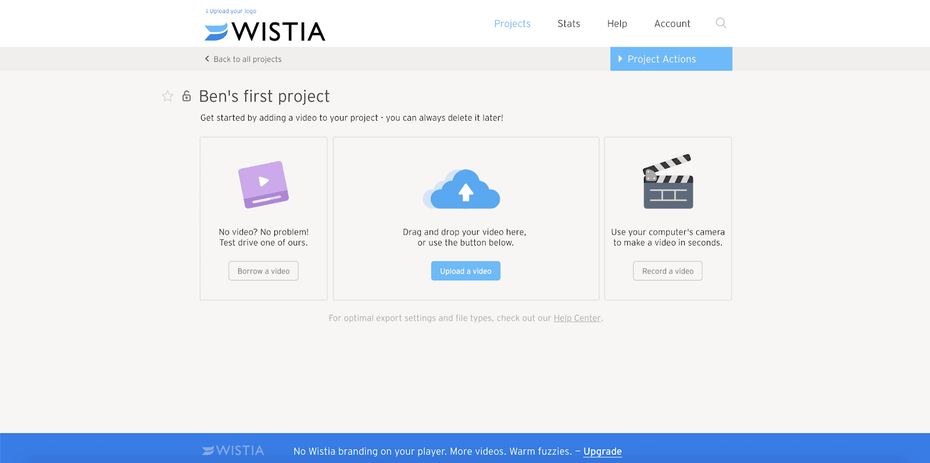Click the Wistia logo in header
This screenshot has height=463, width=930.
tap(265, 31)
